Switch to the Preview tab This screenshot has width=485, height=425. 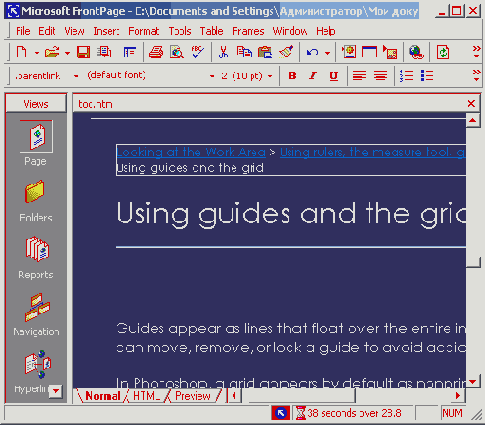pyautogui.click(x=193, y=396)
